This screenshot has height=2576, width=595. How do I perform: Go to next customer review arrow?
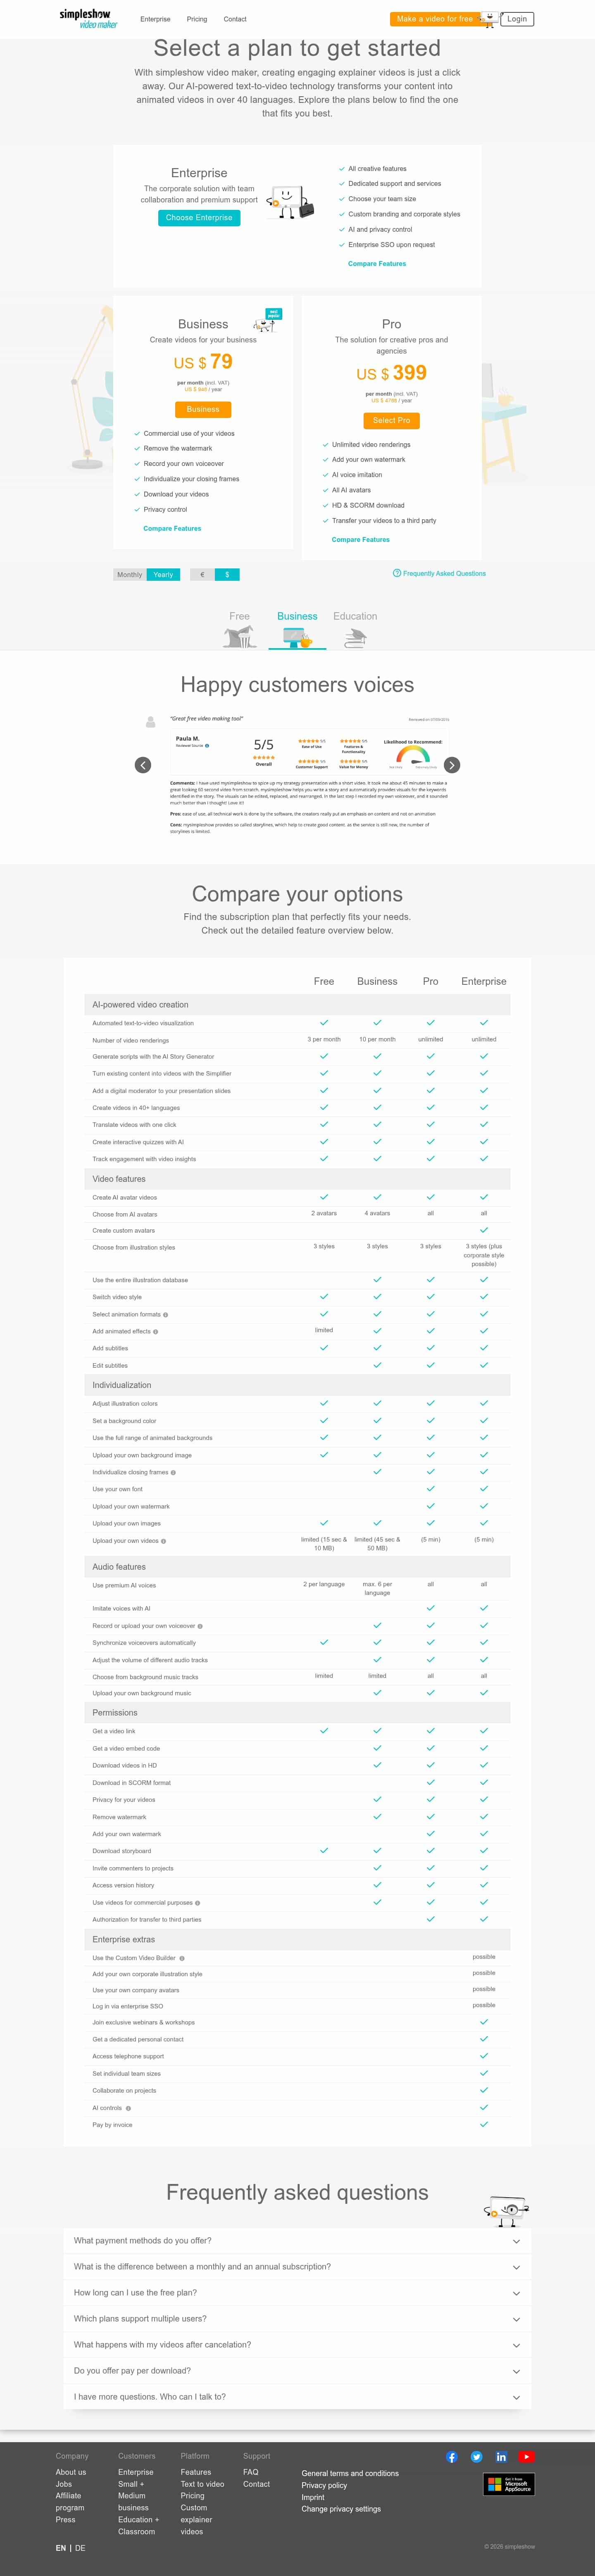coord(452,765)
